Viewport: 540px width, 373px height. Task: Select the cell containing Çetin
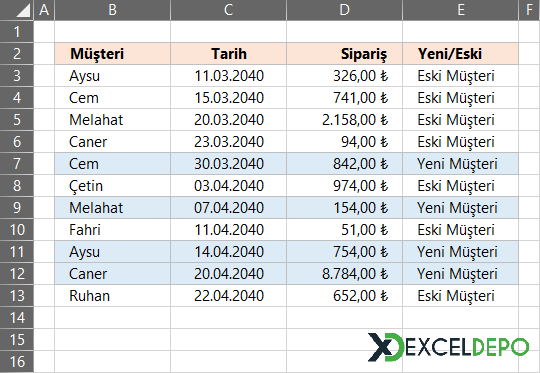point(112,186)
